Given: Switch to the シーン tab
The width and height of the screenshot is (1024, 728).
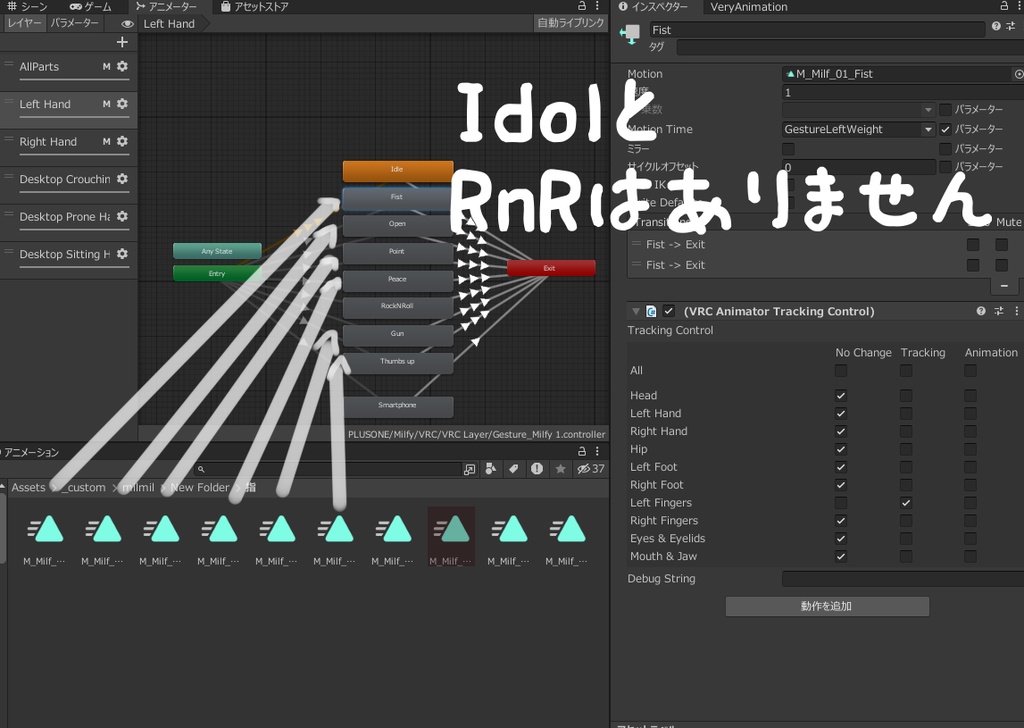Looking at the screenshot, I should [x=27, y=7].
